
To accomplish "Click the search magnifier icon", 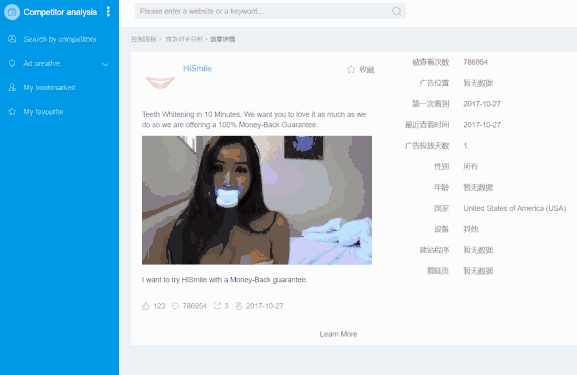I will 396,11.
